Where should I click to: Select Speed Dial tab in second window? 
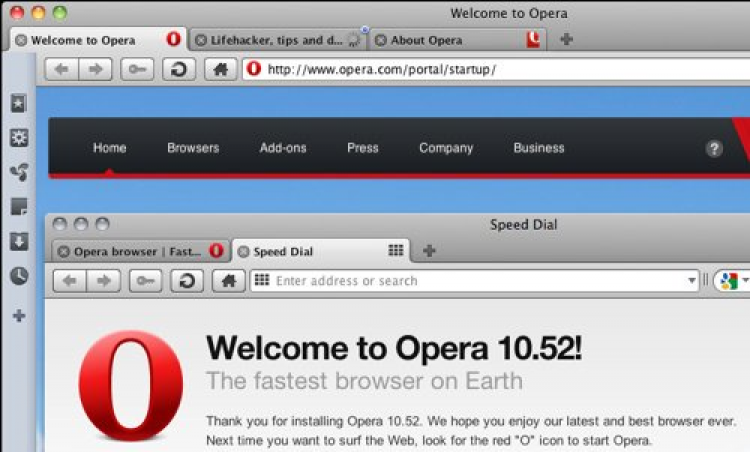point(320,251)
